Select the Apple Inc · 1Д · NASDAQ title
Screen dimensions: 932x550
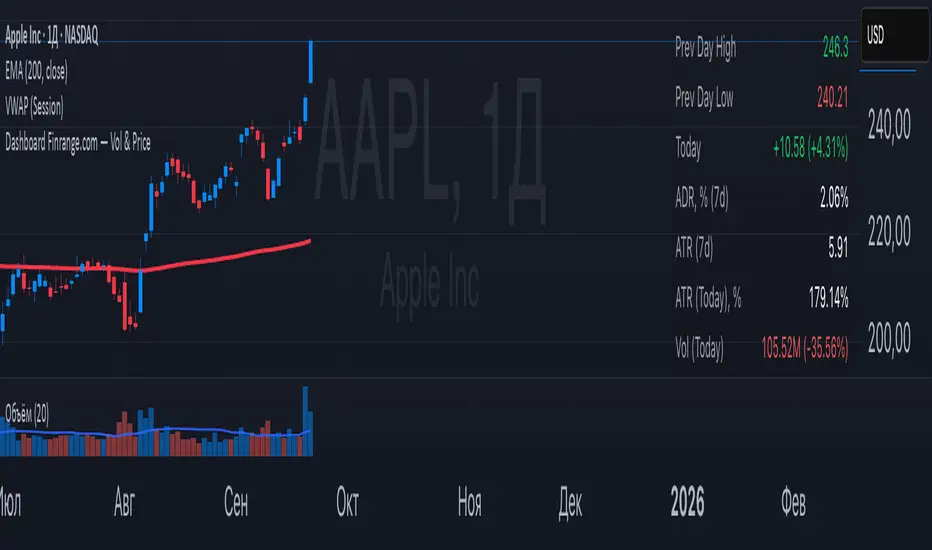click(x=52, y=36)
